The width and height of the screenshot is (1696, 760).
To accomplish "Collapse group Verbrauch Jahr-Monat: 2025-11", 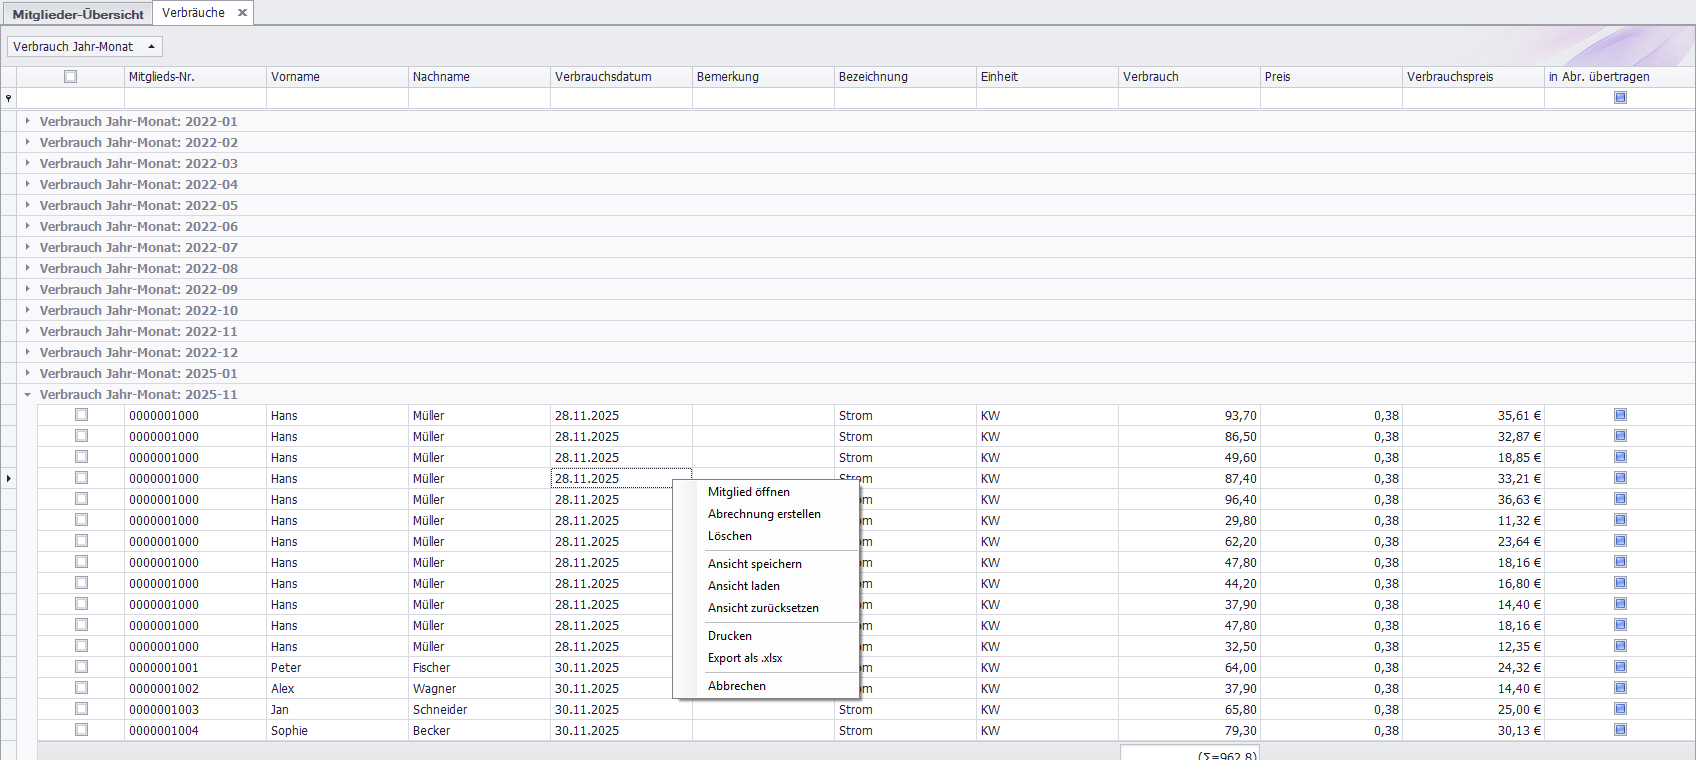I will pyautogui.click(x=27, y=395).
